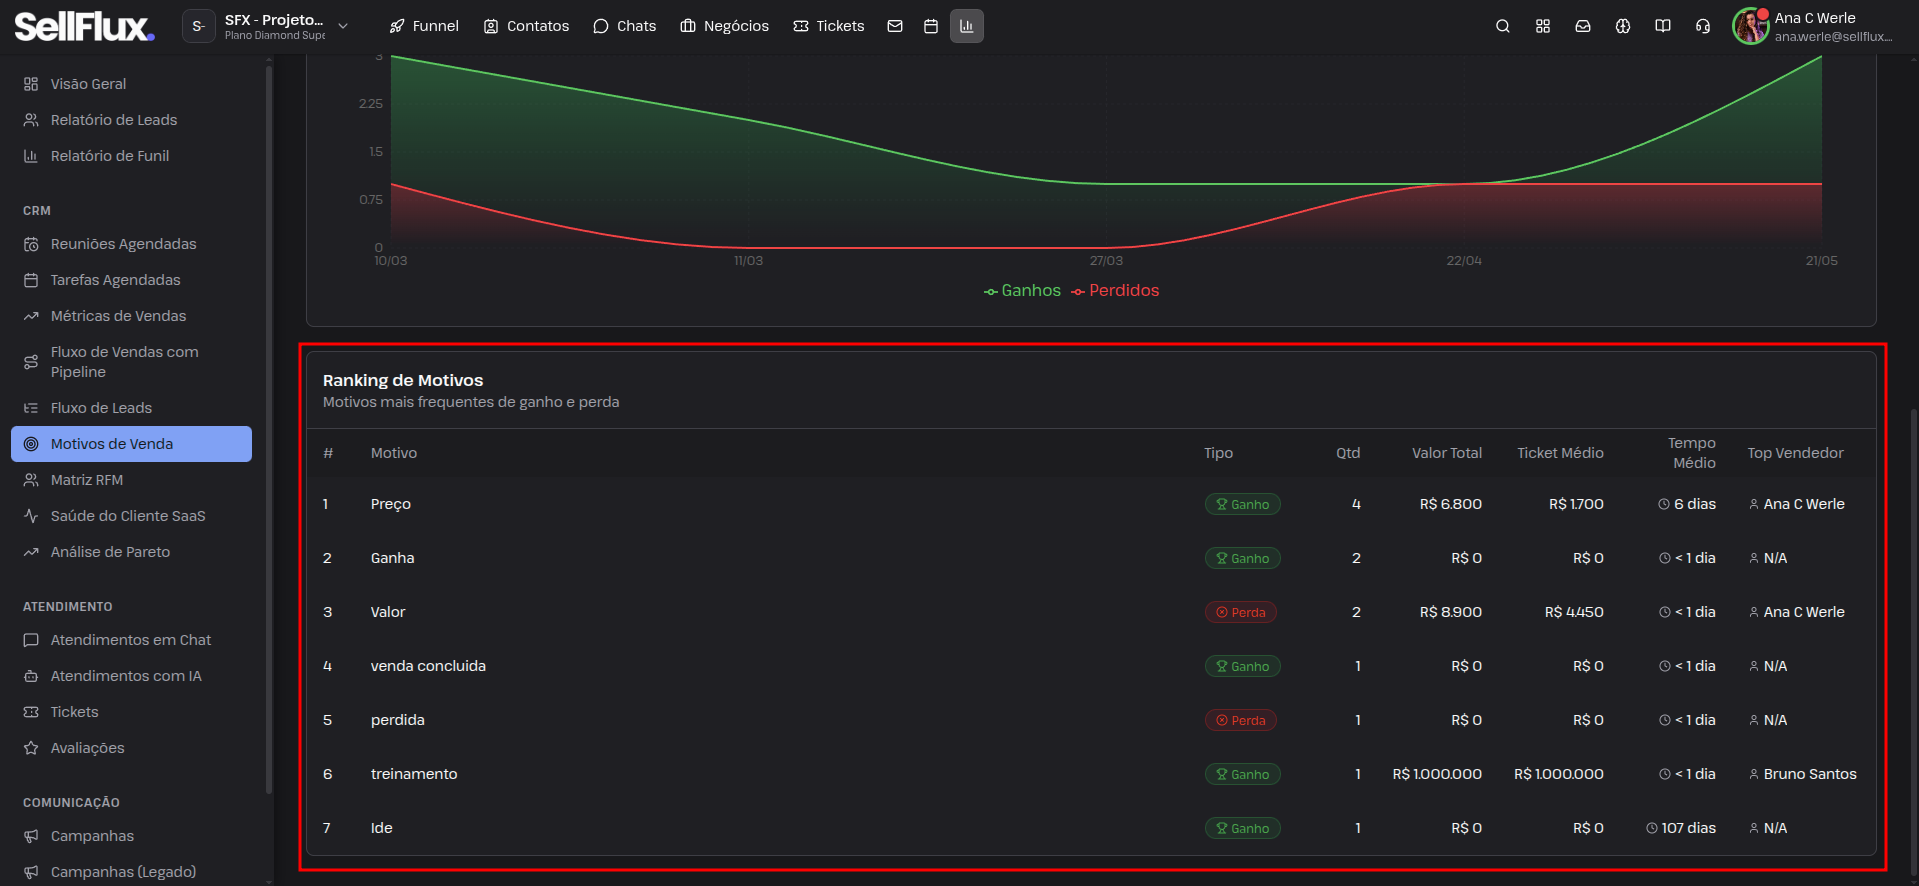Open Avaliações in sidebar

point(131,748)
